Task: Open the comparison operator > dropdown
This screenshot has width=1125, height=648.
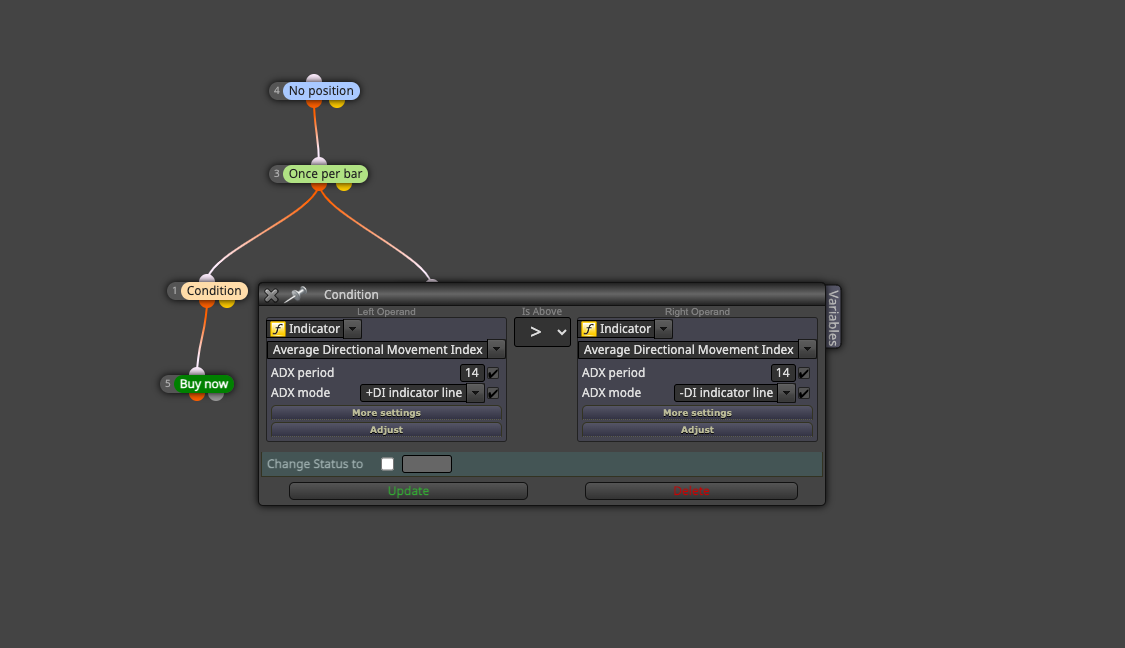Action: click(x=542, y=332)
